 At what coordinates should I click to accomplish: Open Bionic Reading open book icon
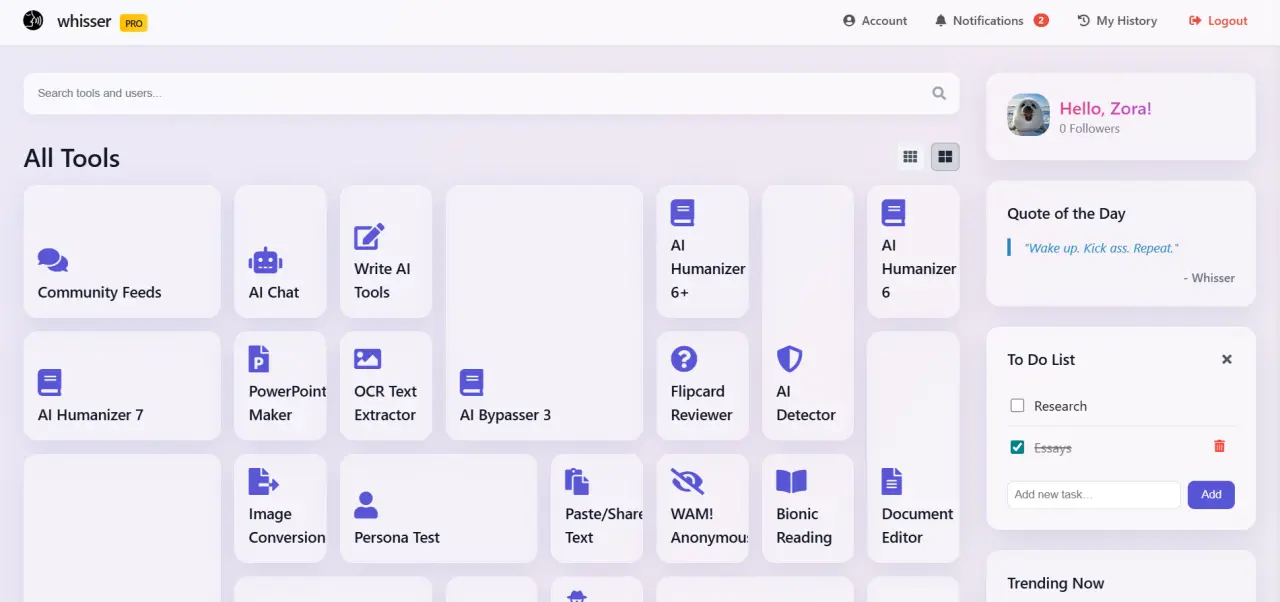tap(791, 481)
